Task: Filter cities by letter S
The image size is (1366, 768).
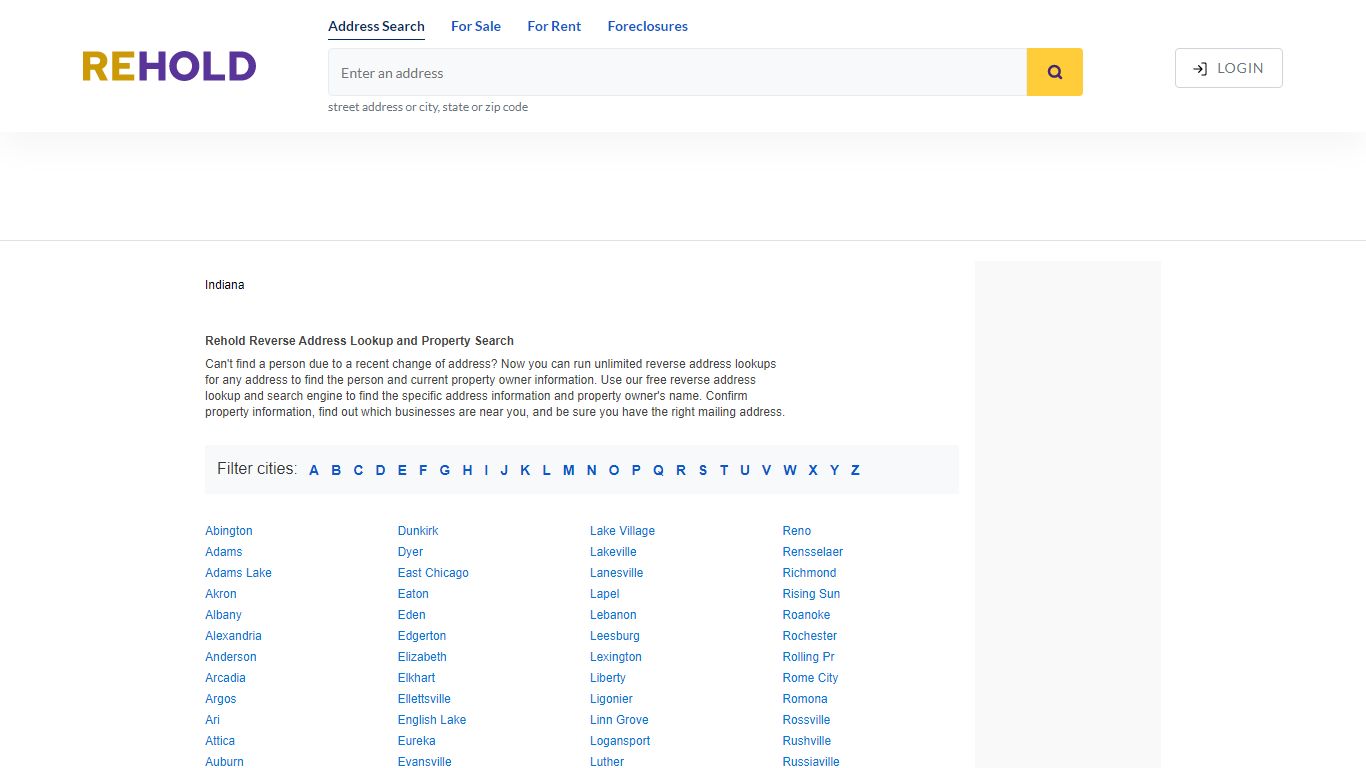Action: click(x=703, y=470)
